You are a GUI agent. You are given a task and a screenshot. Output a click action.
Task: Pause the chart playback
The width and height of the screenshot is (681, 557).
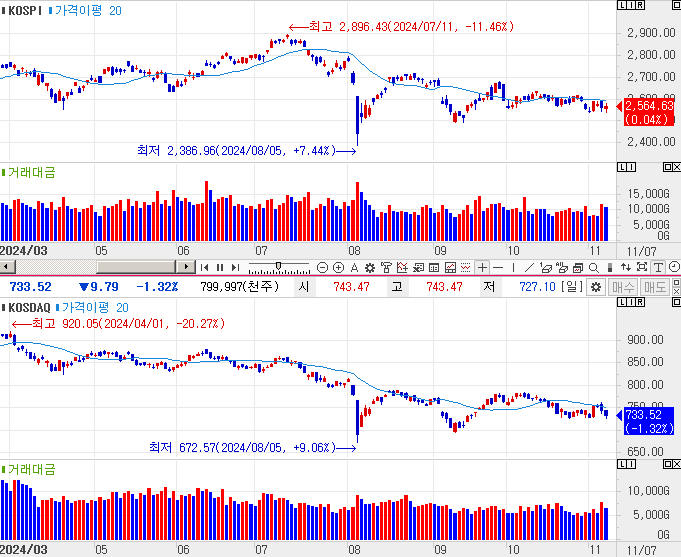pyautogui.click(x=220, y=267)
